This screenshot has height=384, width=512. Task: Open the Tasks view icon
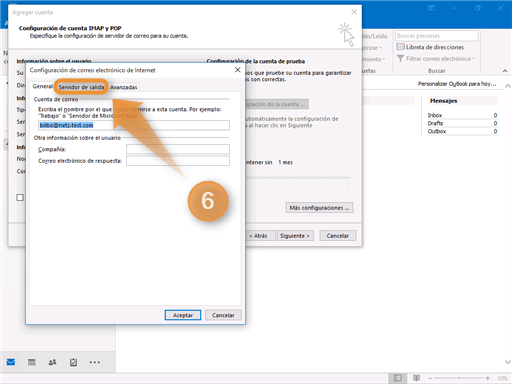(x=73, y=362)
